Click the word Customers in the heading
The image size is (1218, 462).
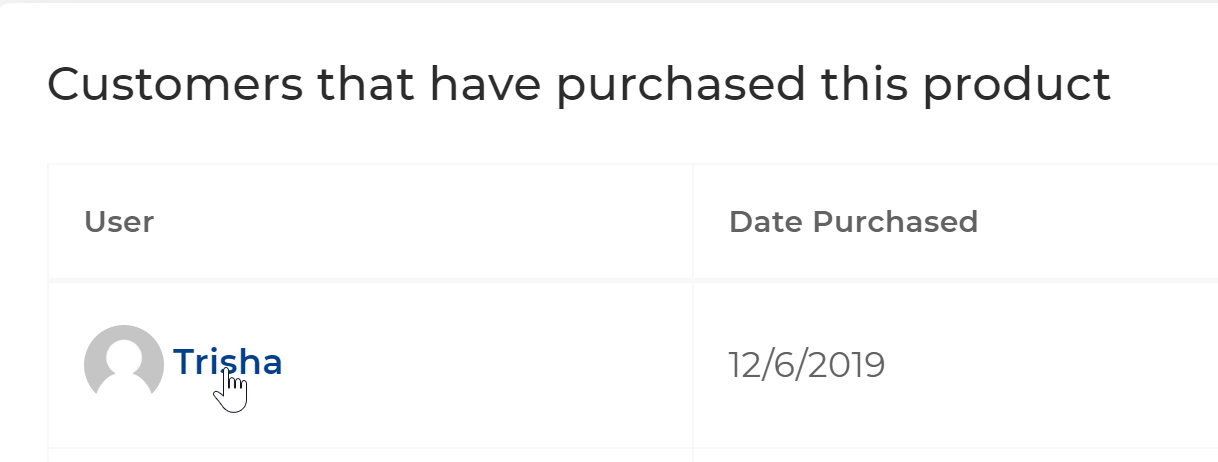click(176, 85)
